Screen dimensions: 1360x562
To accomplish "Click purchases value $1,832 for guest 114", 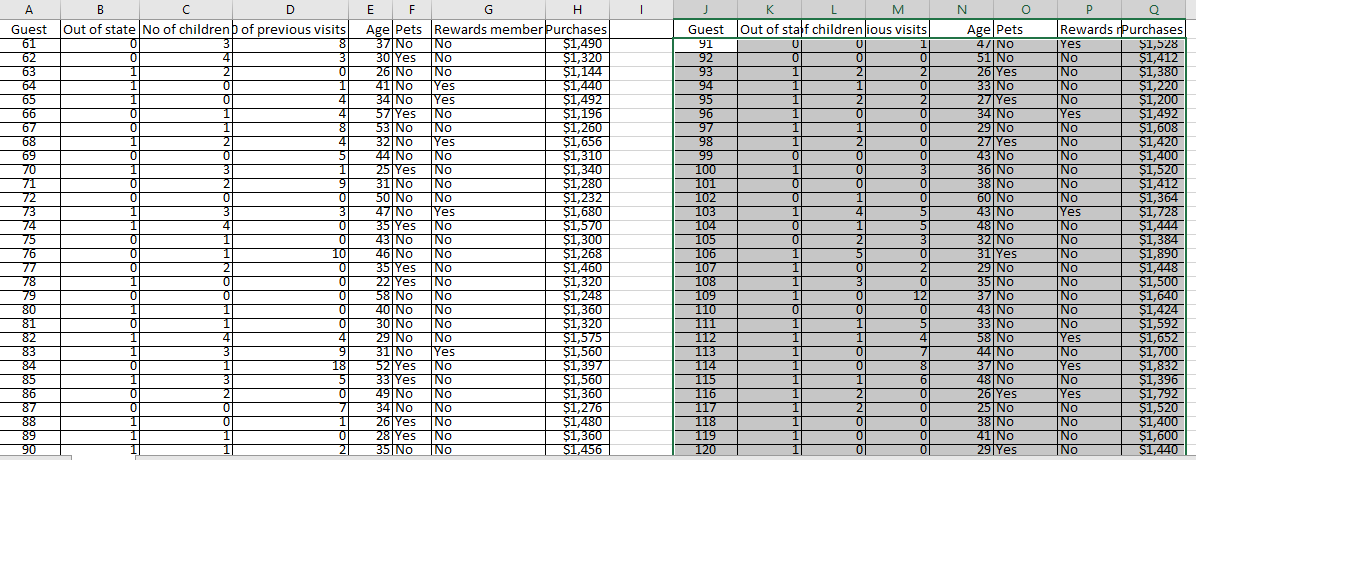I will tap(1153, 366).
